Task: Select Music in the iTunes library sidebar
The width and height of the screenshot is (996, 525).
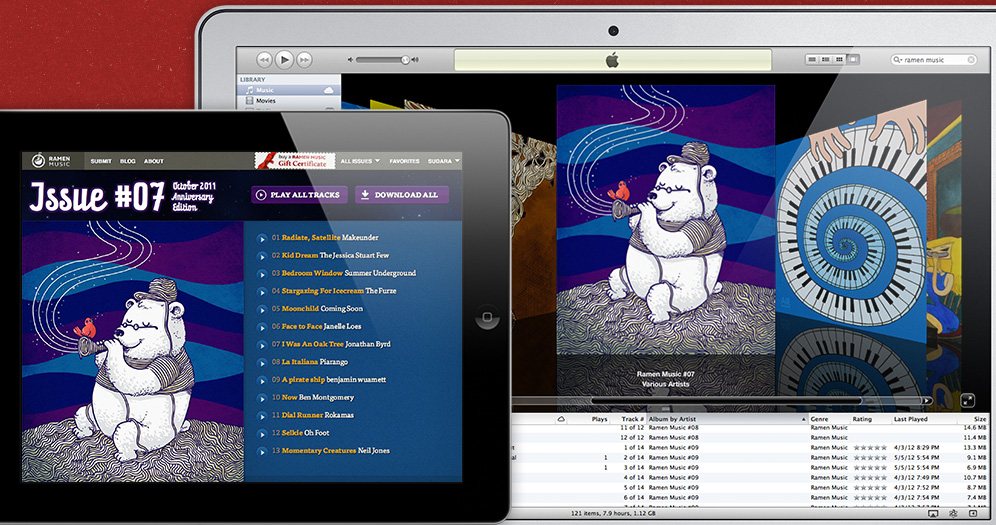Action: coord(289,90)
